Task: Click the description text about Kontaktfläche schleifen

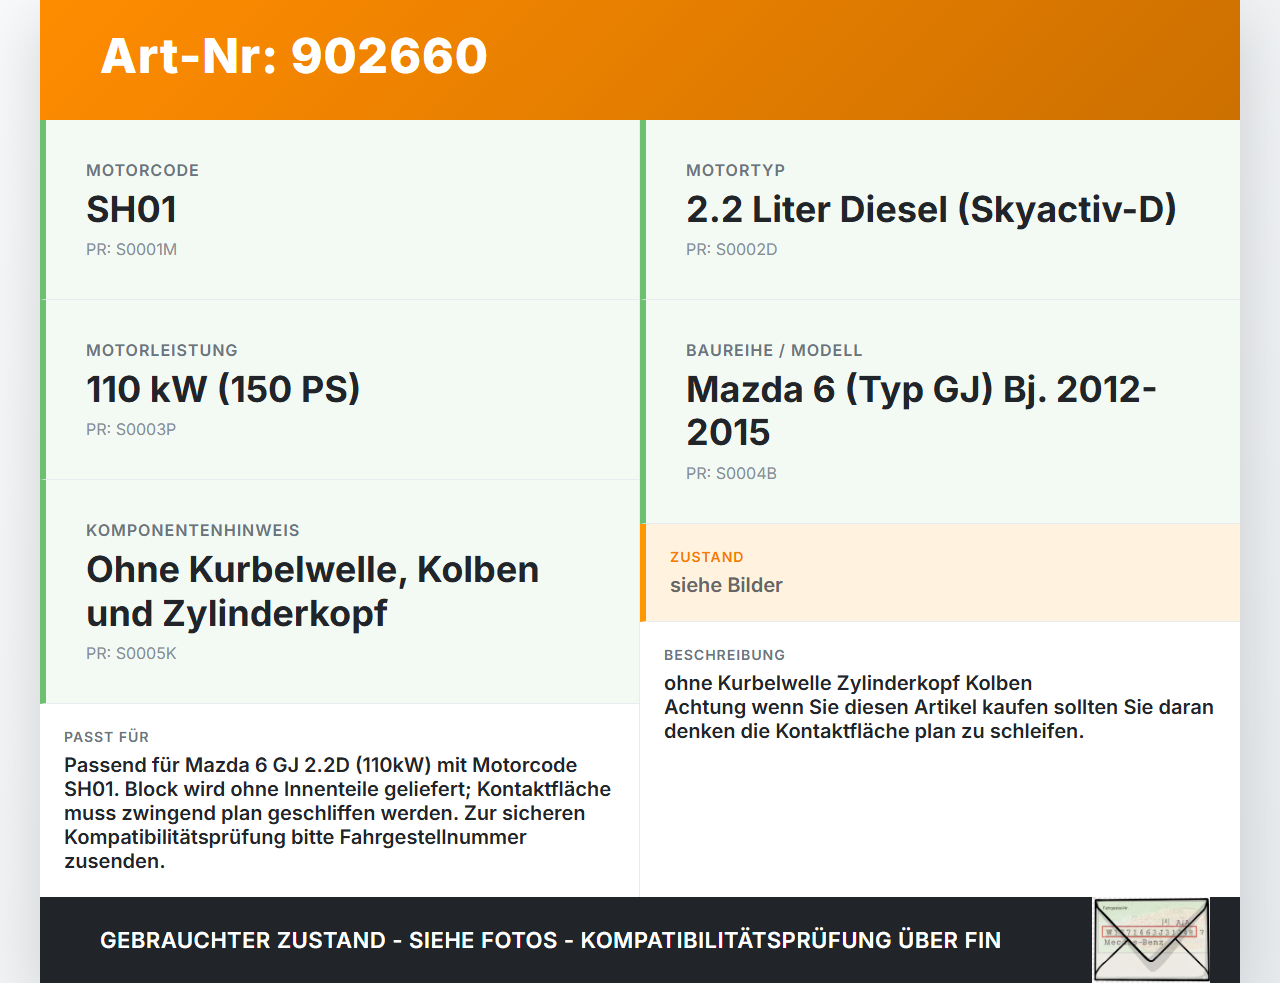Action: [939, 707]
